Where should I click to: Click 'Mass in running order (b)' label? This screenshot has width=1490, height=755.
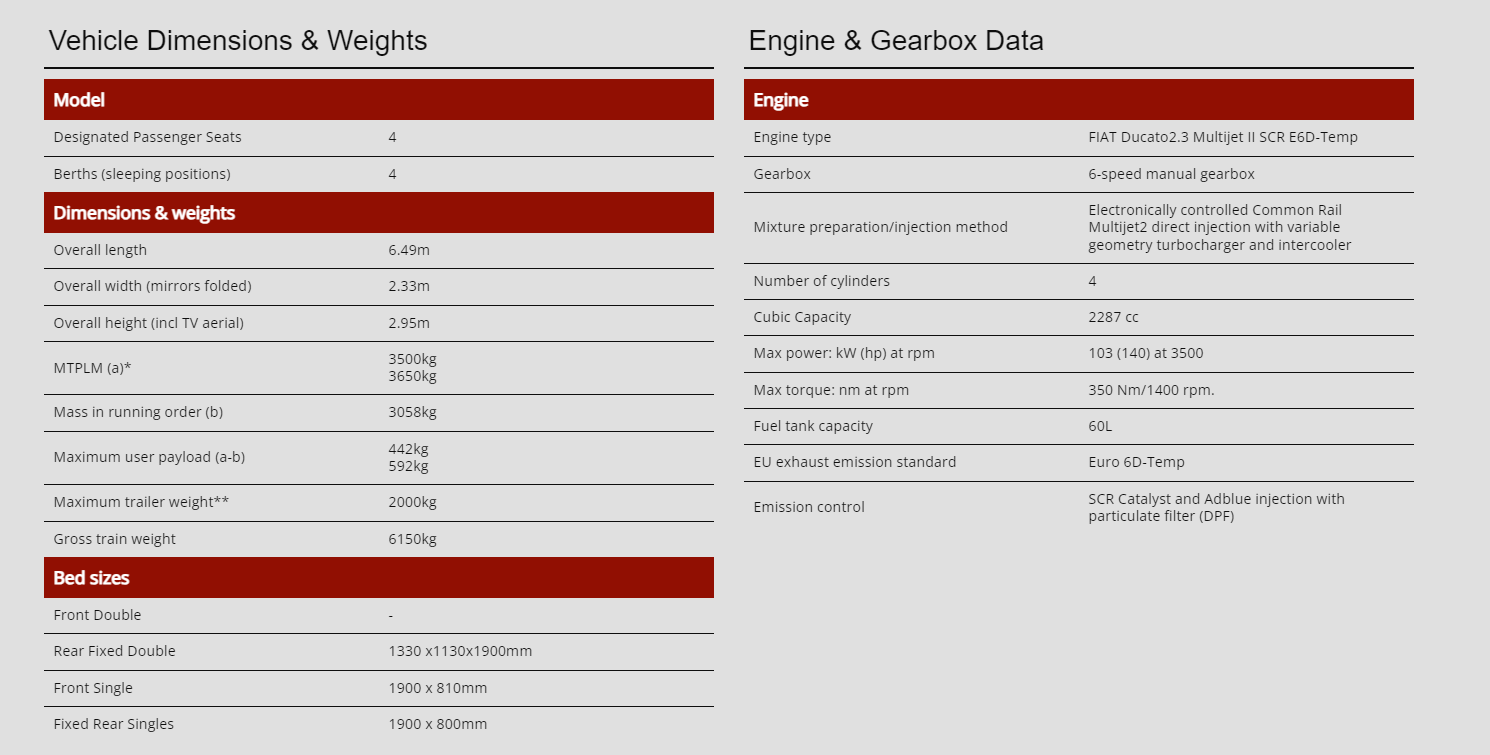point(137,412)
